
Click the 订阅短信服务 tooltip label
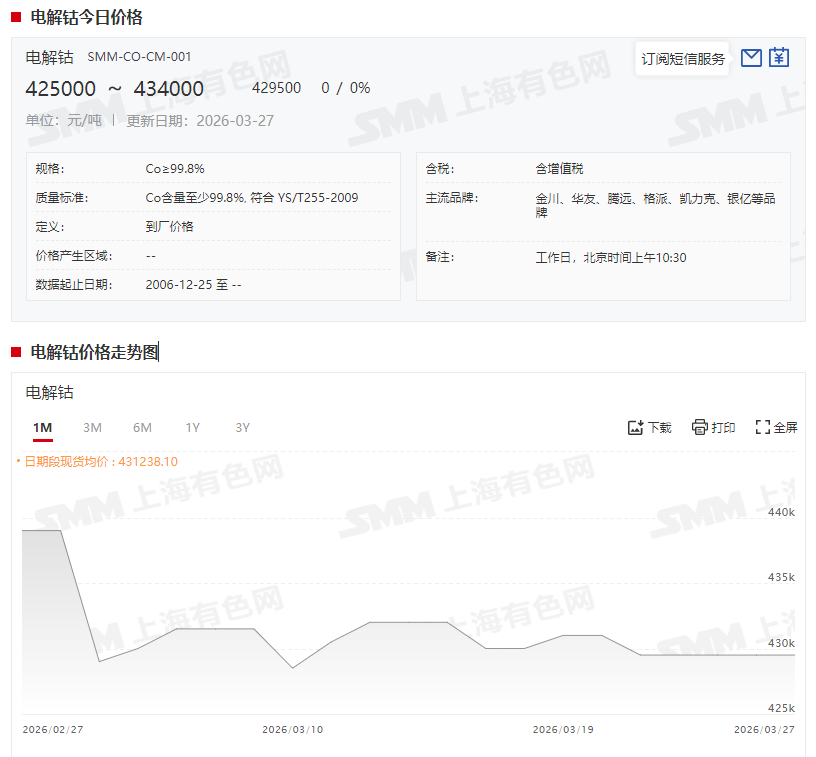pyautogui.click(x=683, y=59)
